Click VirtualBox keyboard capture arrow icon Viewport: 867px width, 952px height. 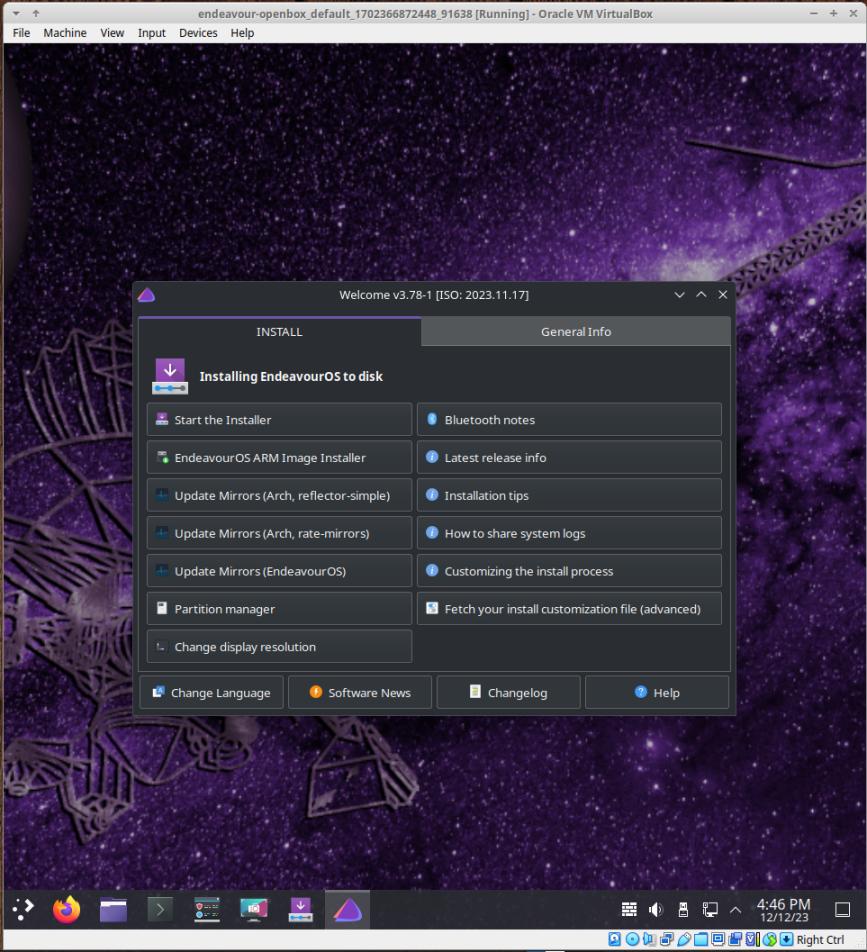click(786, 939)
